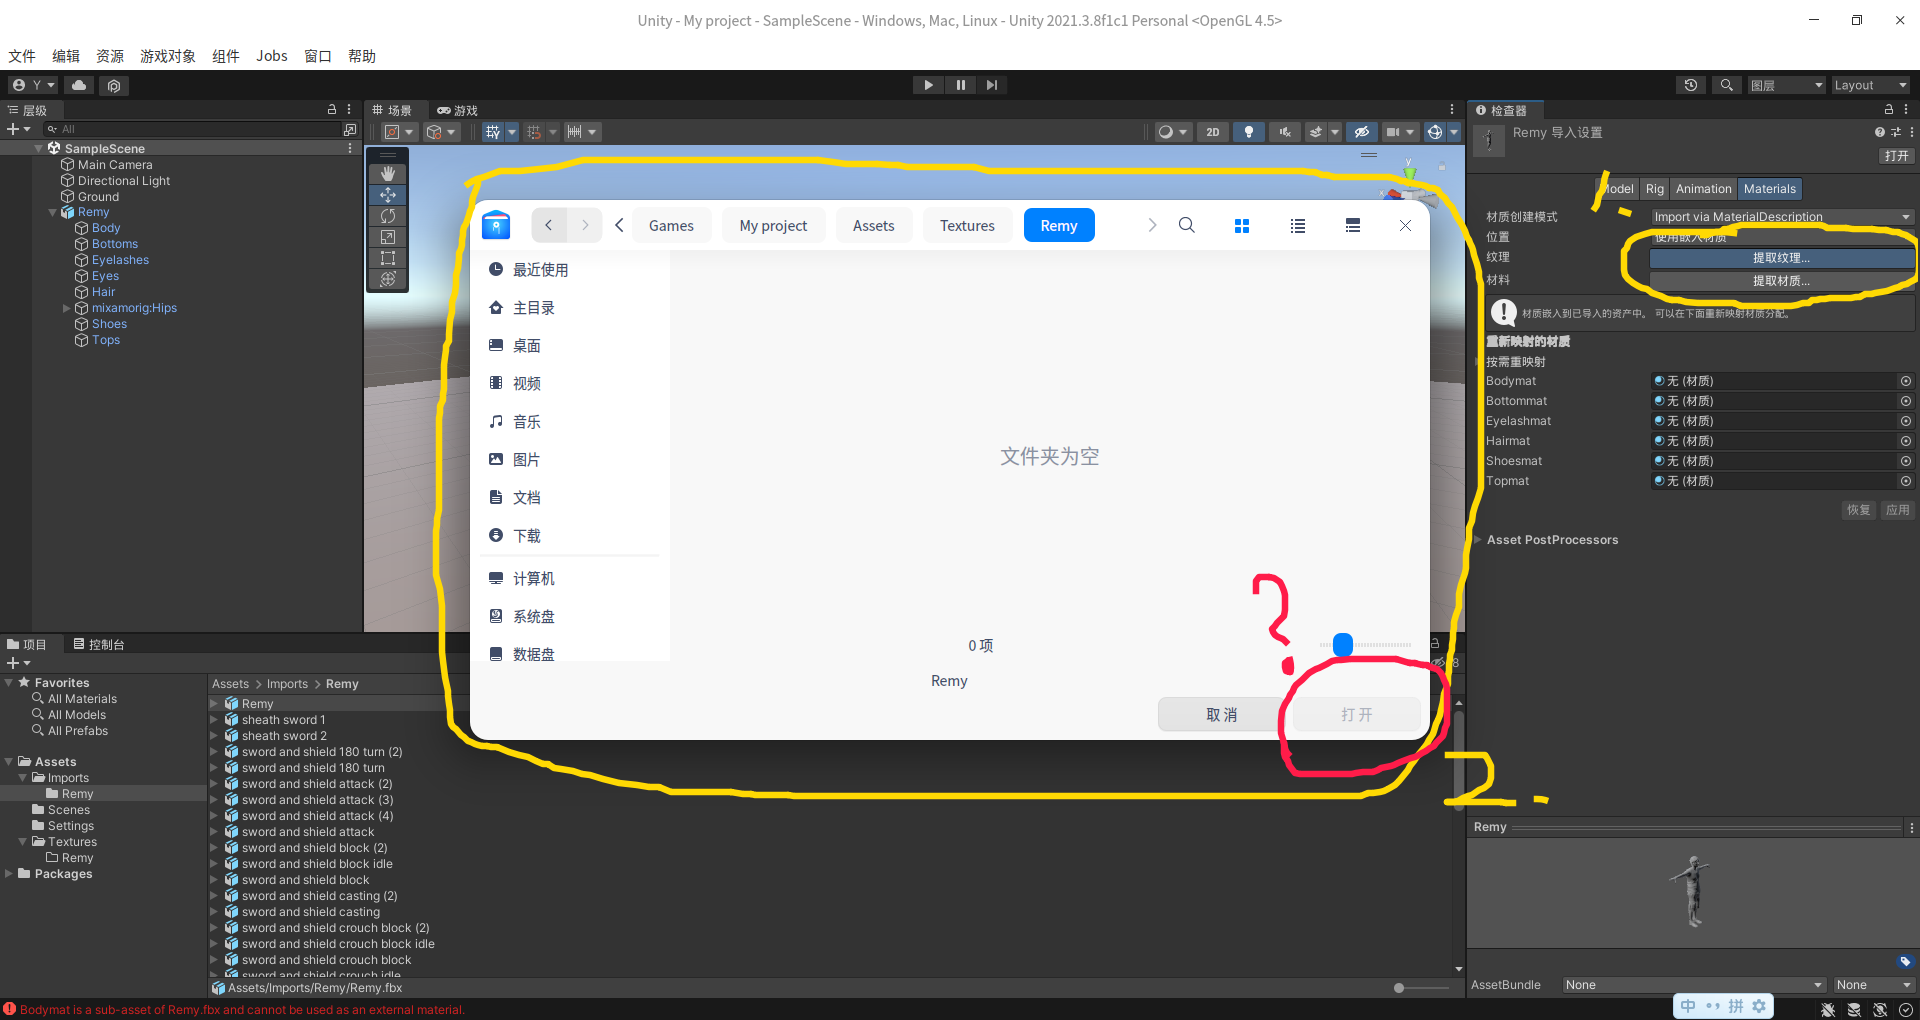Switch to the Rig tab in the Inspector
Screen dimensions: 1920x1020
pos(1654,188)
